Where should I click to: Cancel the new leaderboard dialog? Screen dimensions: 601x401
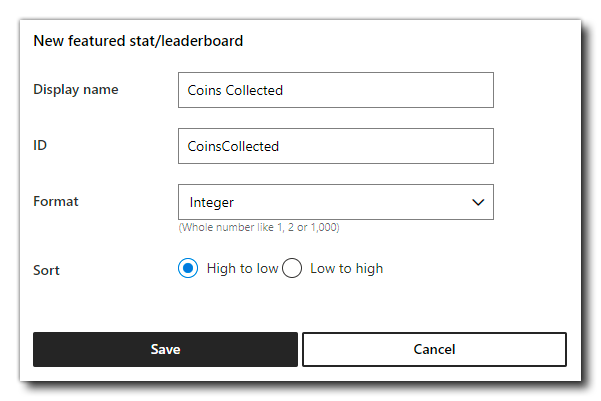coord(434,349)
